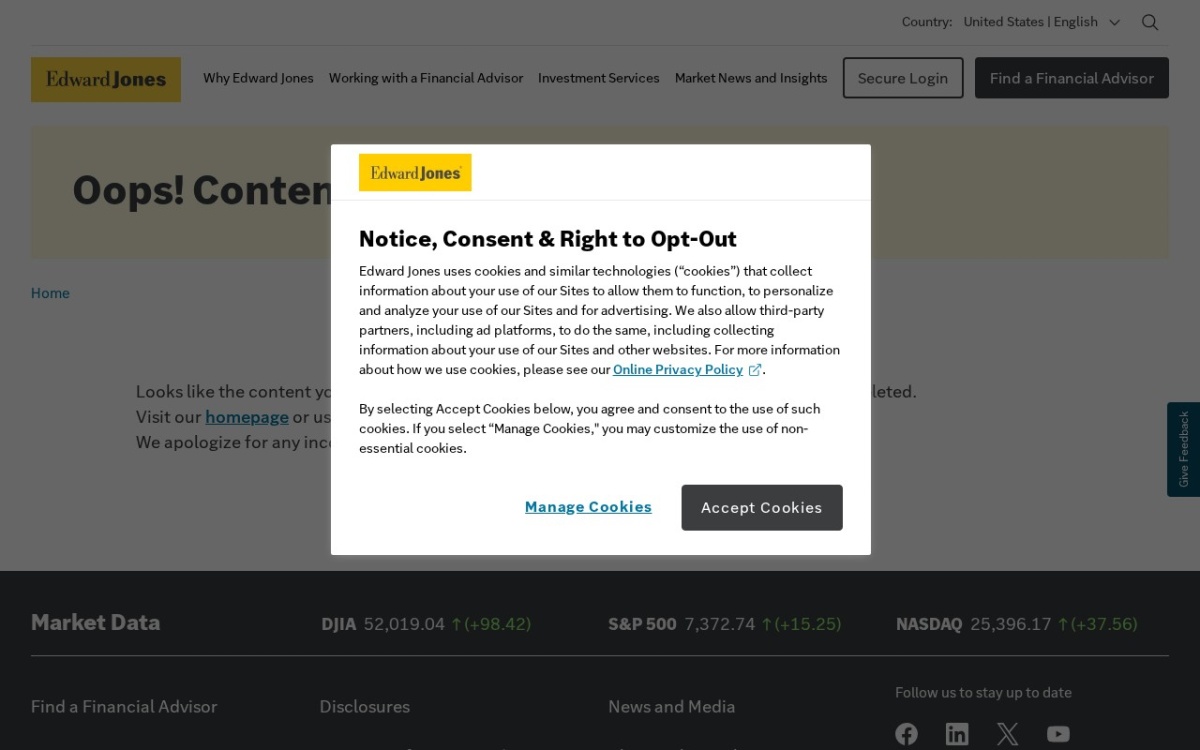1200x750 pixels.
Task: Click the Home breadcrumb link
Action: [x=50, y=293]
